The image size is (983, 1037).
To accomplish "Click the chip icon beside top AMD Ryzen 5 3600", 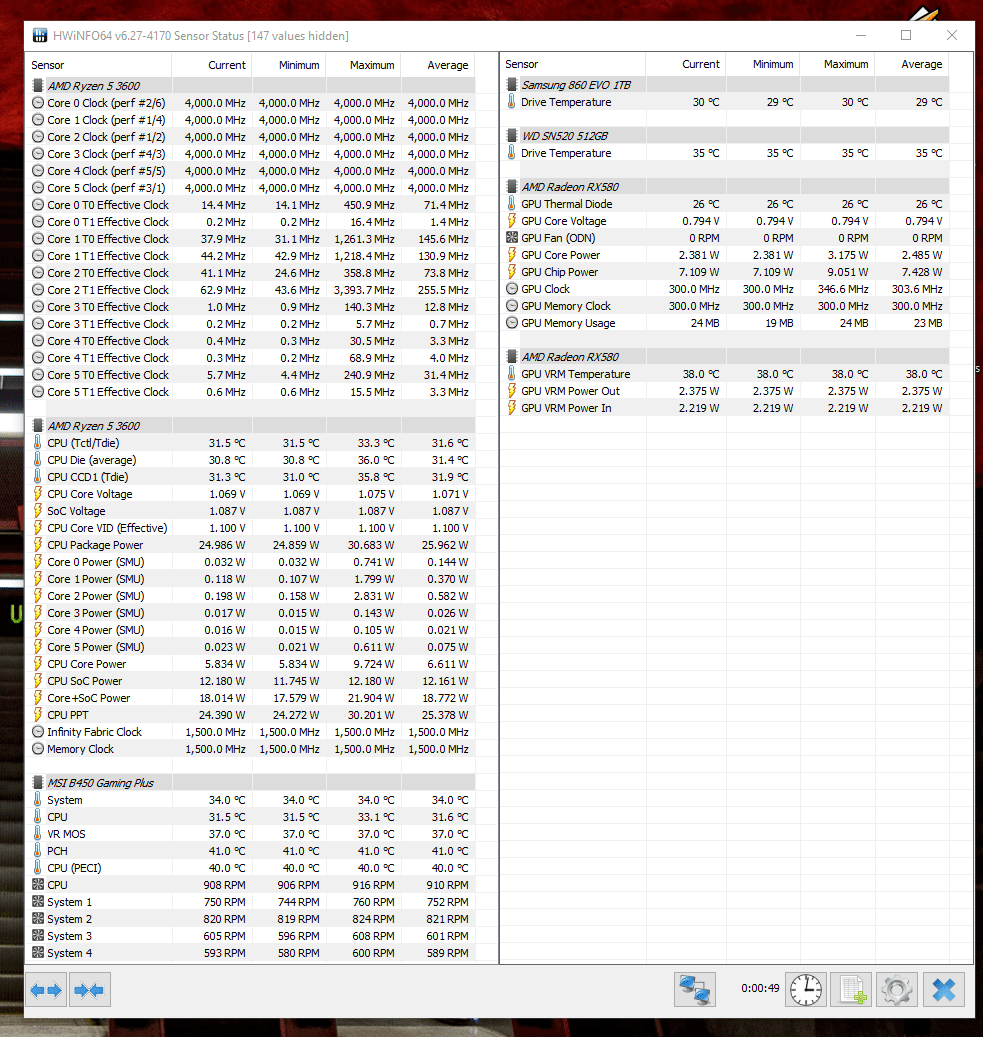I will tap(38, 85).
